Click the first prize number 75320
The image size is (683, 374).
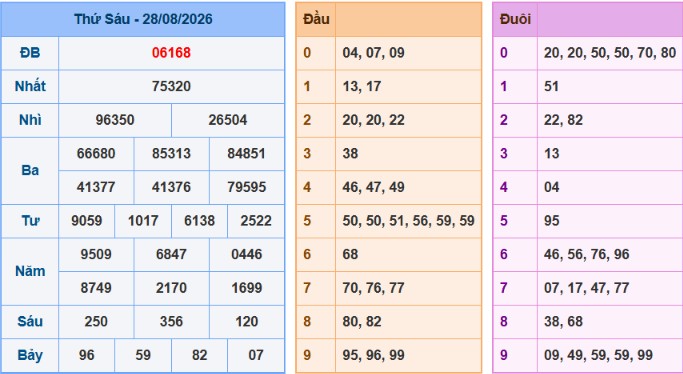click(171, 86)
